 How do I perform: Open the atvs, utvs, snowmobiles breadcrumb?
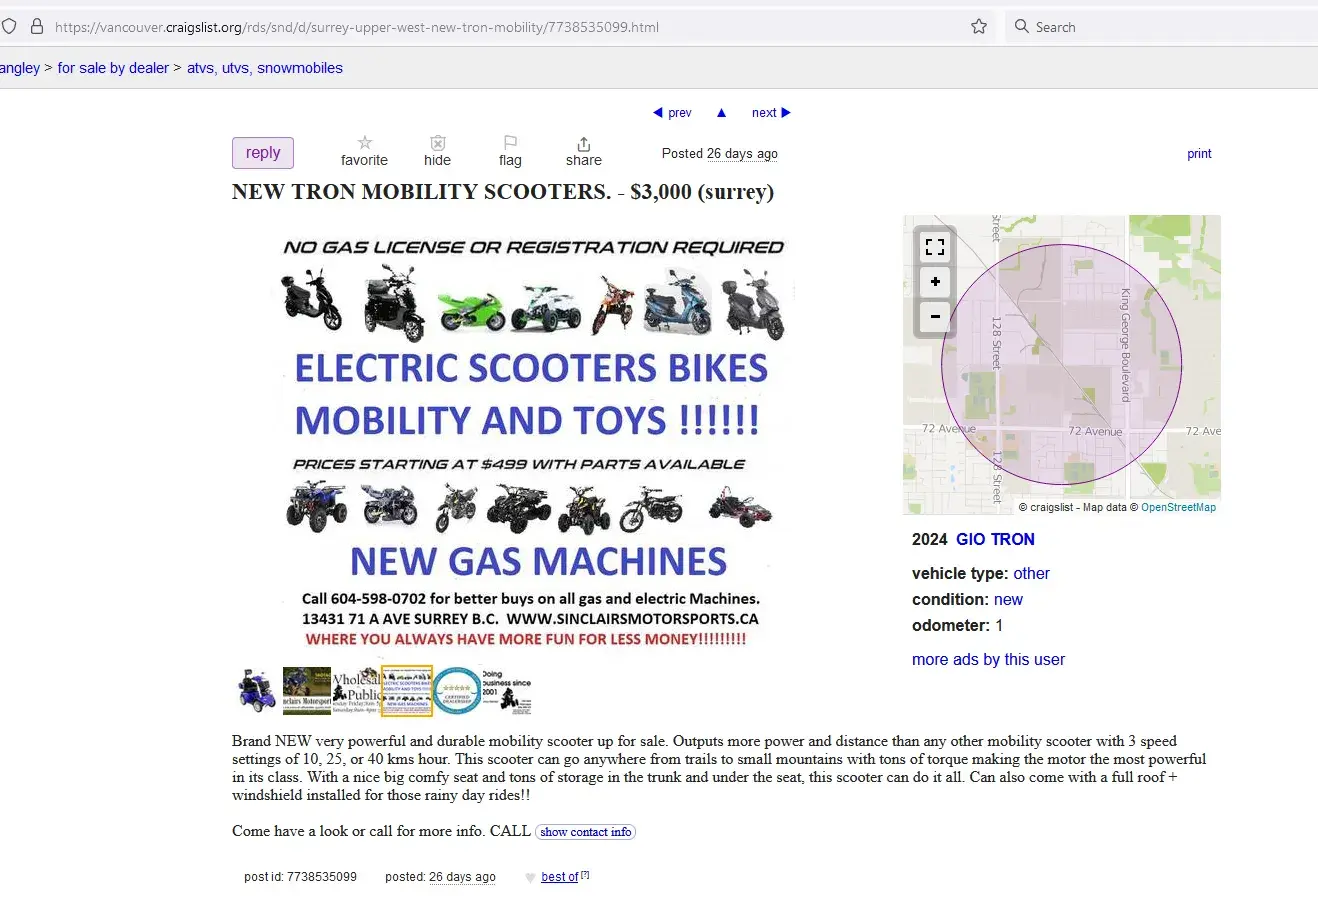coord(265,68)
